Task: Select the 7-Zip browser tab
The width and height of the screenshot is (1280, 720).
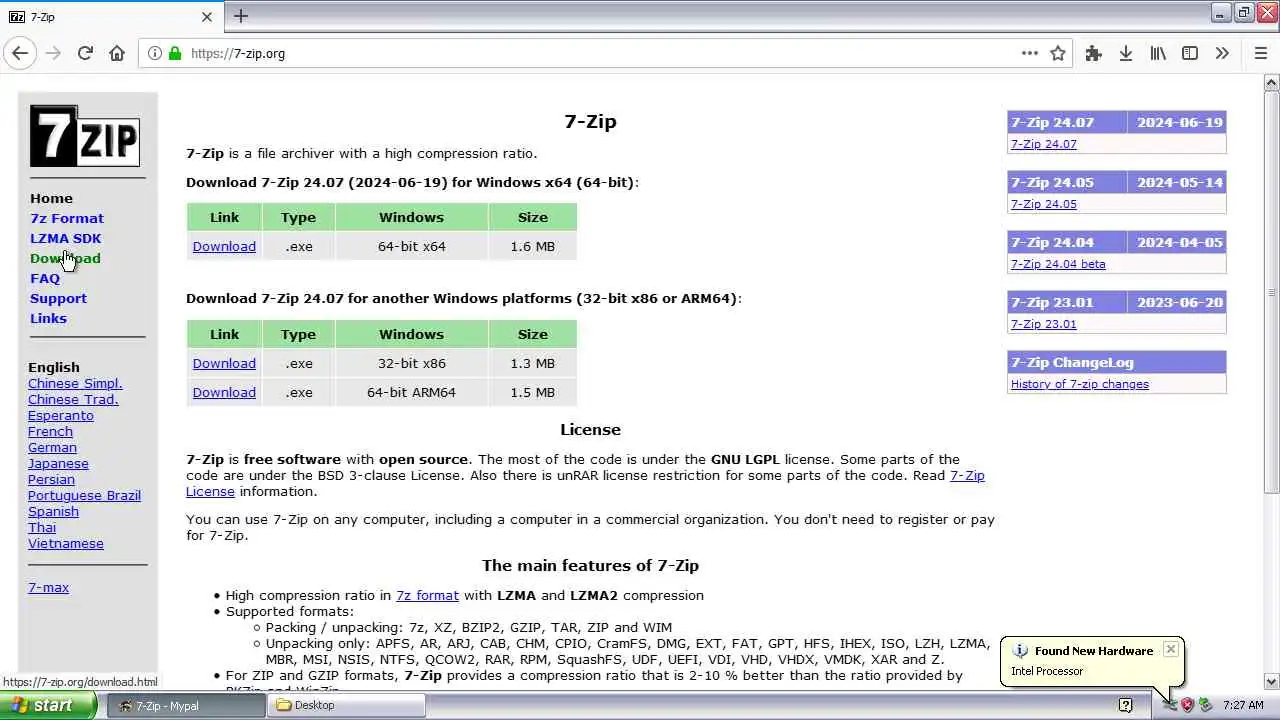Action: (112, 17)
